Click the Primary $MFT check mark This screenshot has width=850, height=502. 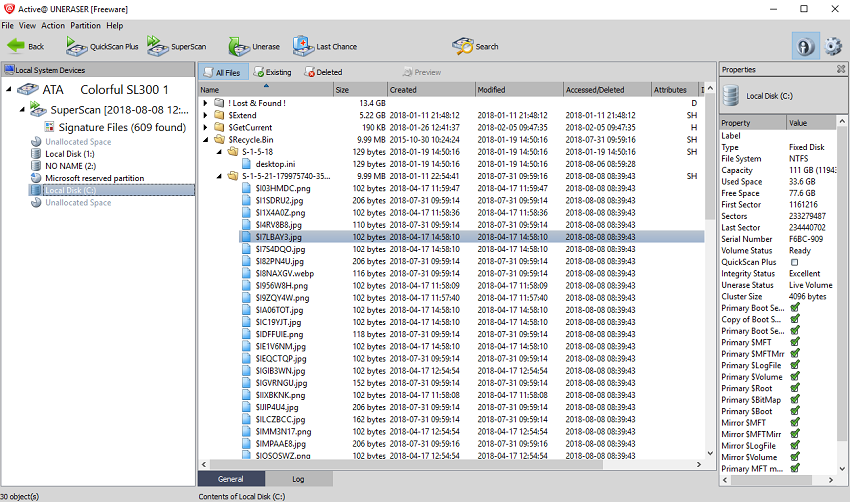[795, 342]
